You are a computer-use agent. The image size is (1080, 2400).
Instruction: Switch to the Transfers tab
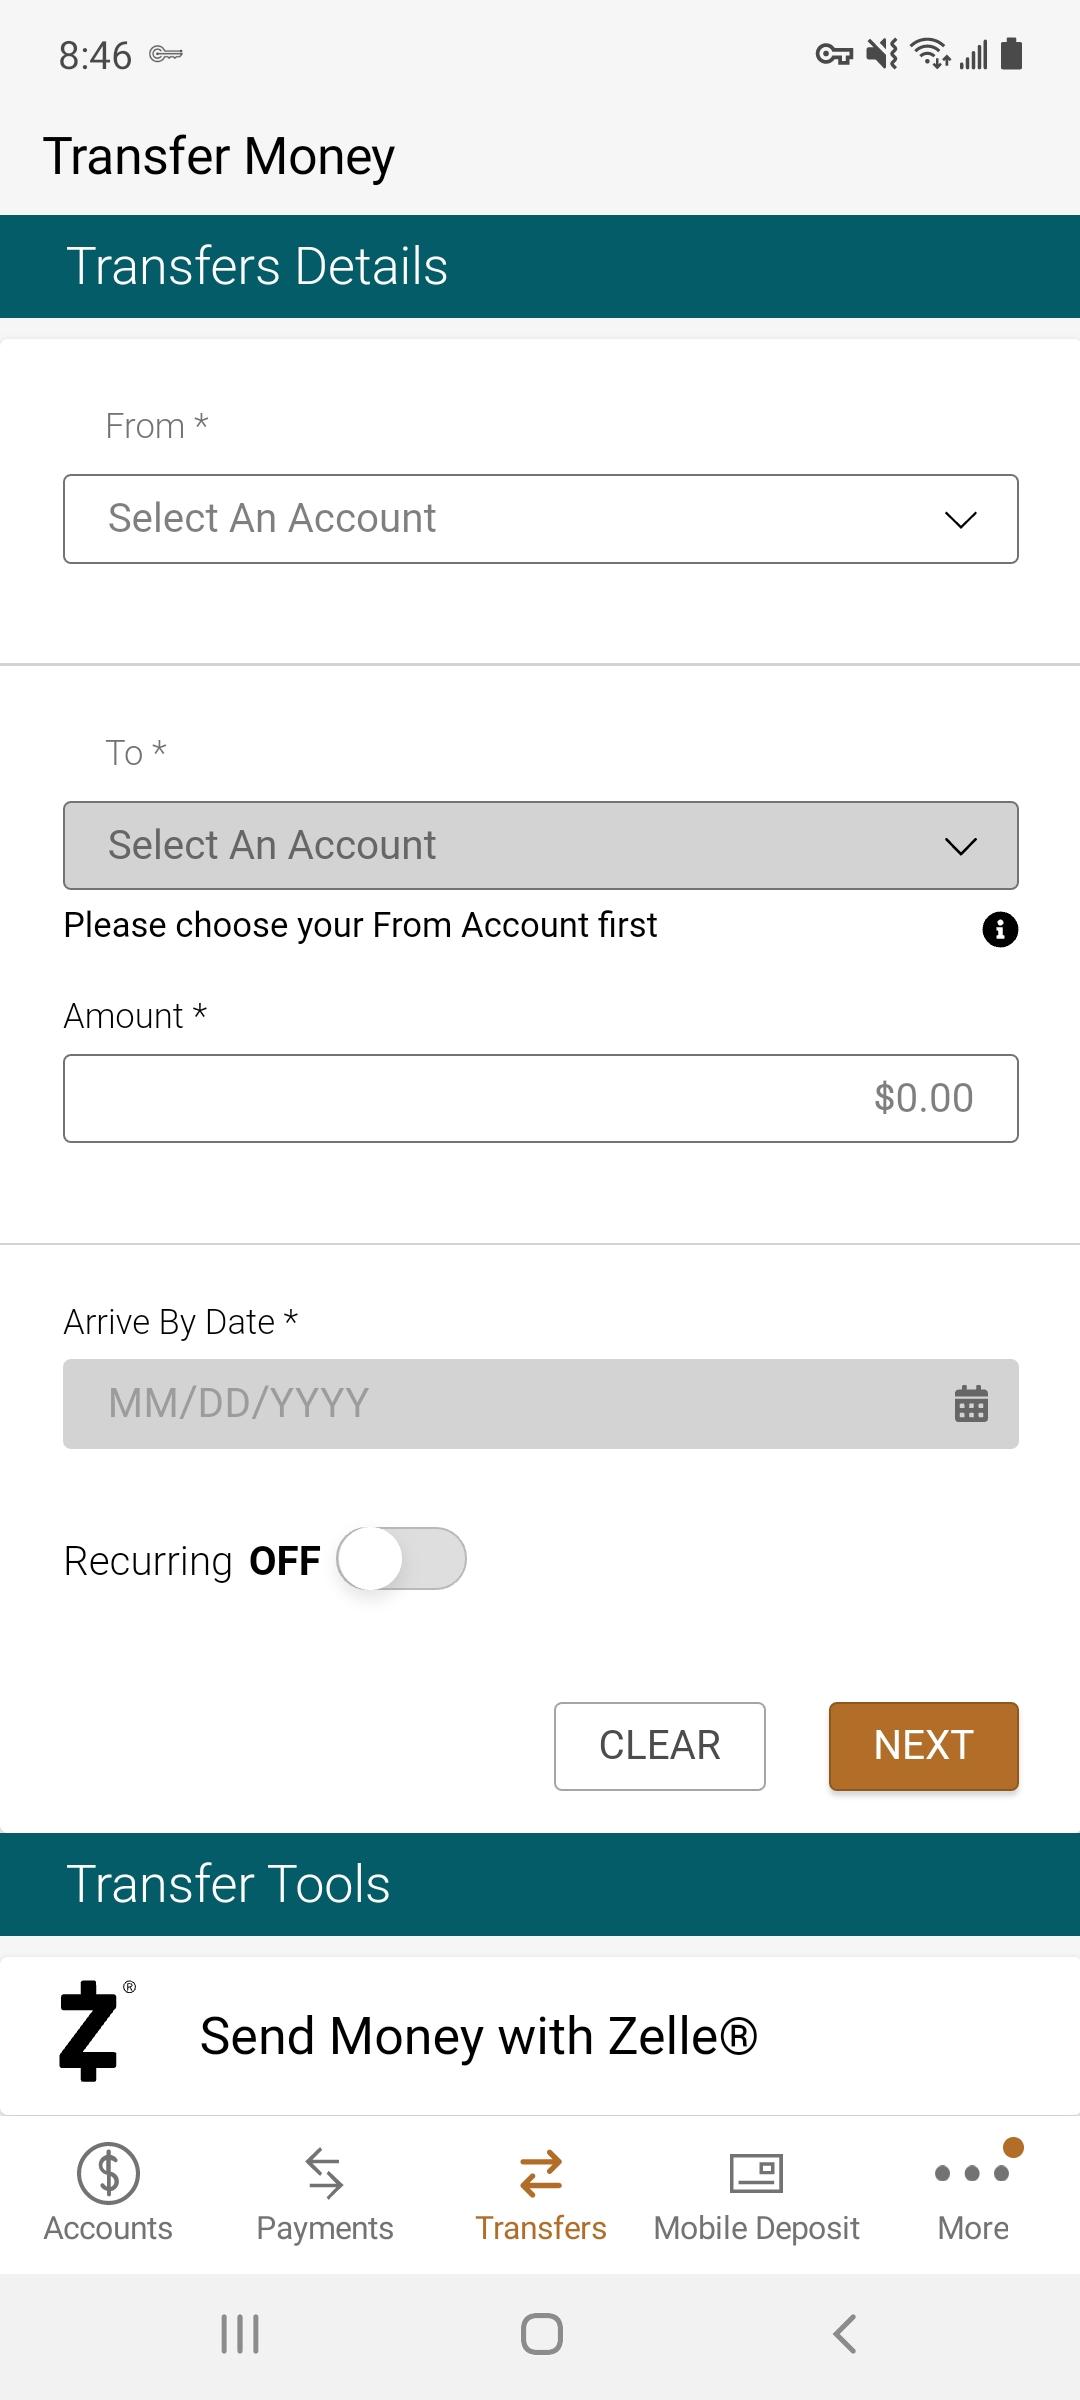click(540, 2195)
